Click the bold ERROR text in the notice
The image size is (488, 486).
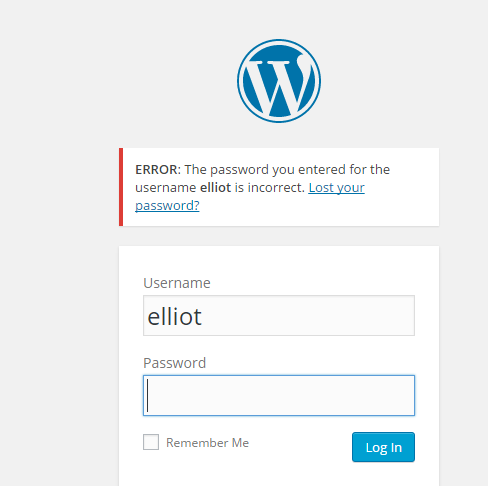click(x=158, y=170)
